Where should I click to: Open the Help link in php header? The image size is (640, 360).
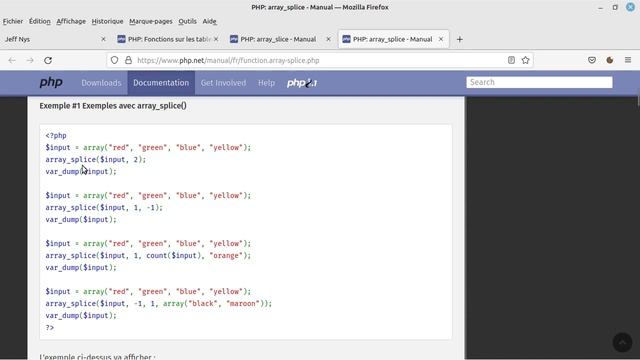266,83
